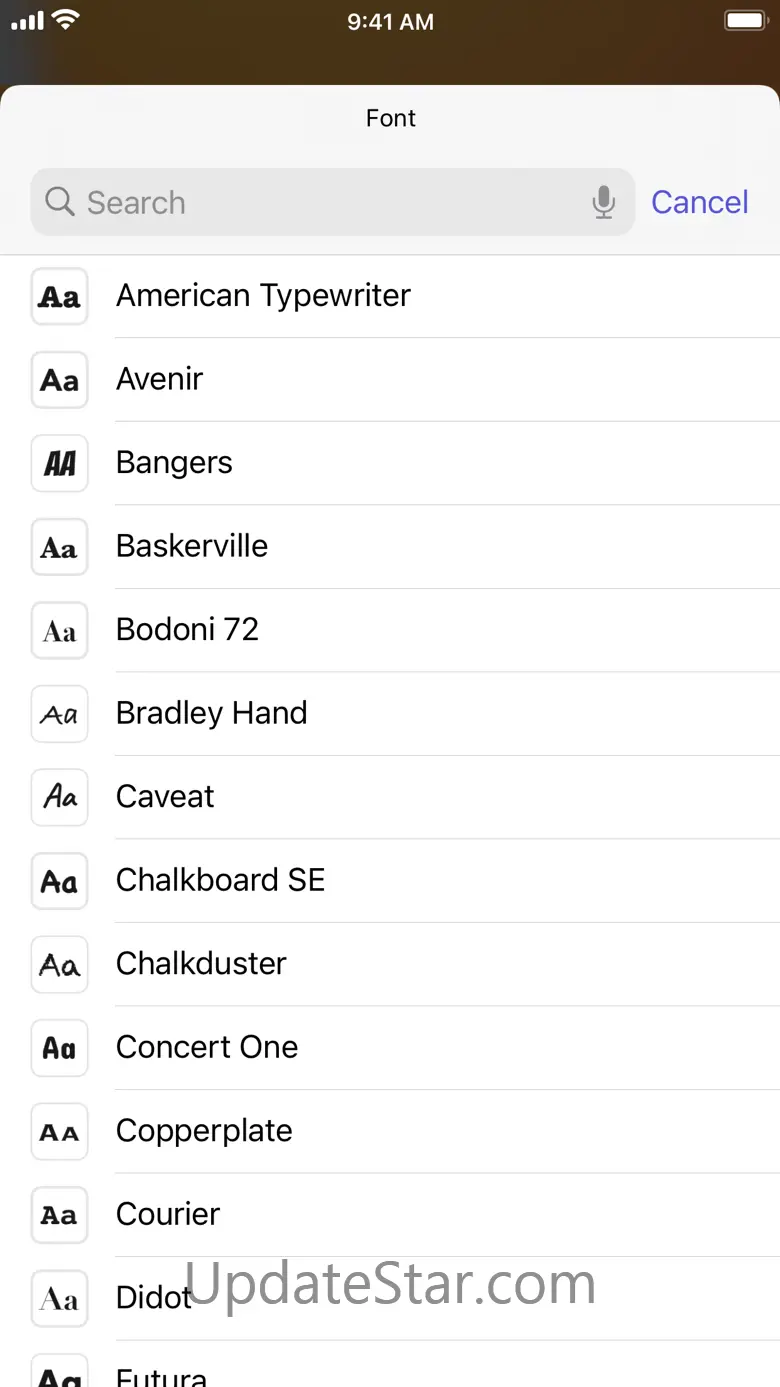Select the Avenir font
Screen dimensions: 780x1387
[x=160, y=380]
